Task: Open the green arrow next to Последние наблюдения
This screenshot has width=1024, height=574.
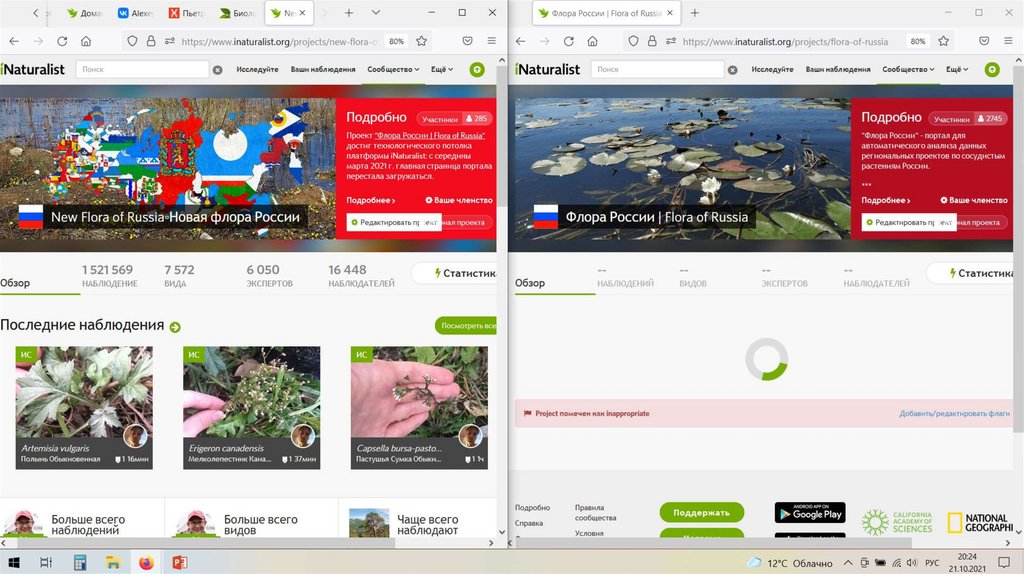Action: 175,327
